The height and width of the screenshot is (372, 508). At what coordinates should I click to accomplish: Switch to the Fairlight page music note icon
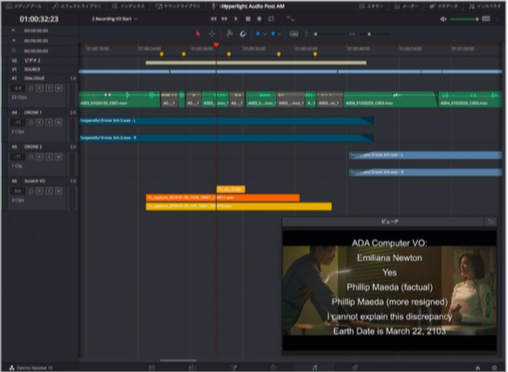click(315, 367)
